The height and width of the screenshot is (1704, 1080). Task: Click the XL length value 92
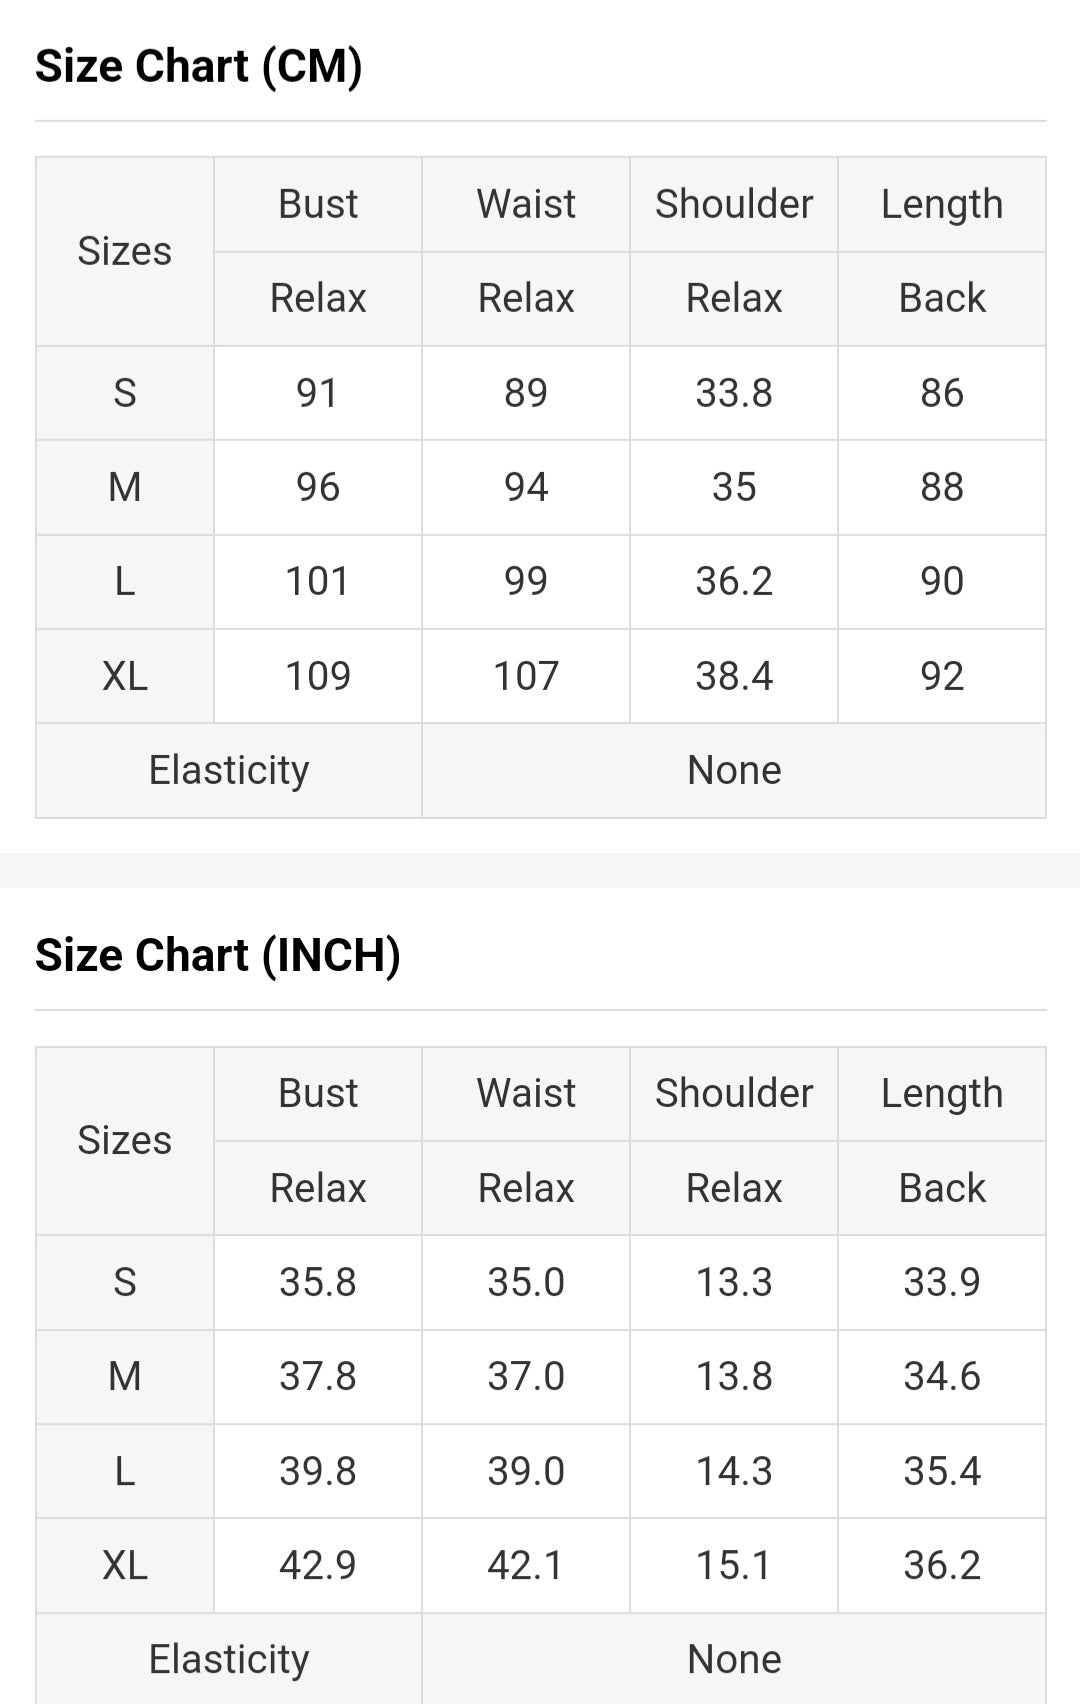[942, 676]
